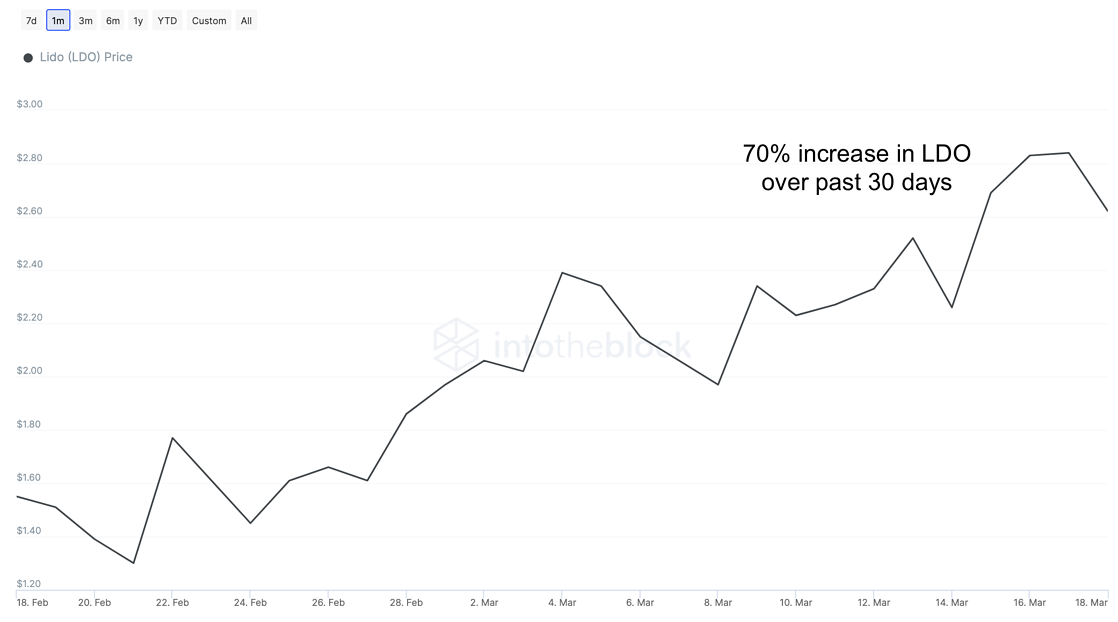
Task: Choose the 1y time range
Action: [x=138, y=21]
